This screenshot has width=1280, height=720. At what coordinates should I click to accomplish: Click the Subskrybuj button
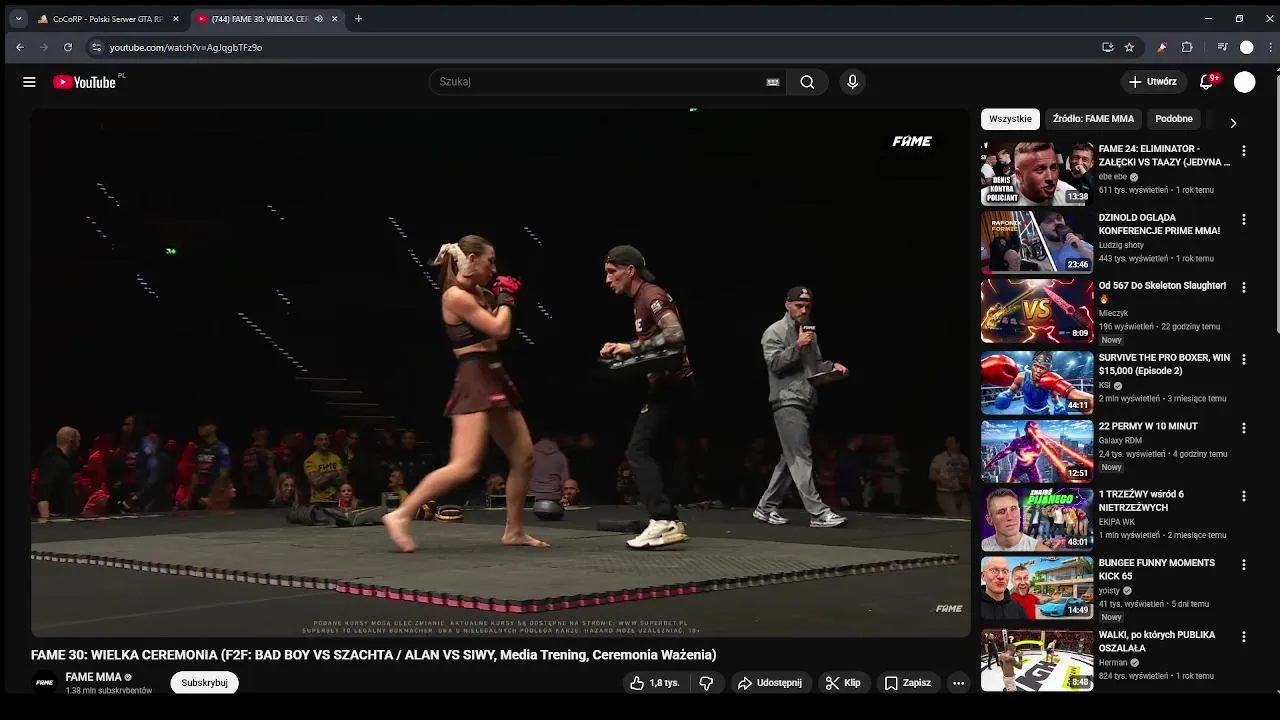[x=204, y=683]
